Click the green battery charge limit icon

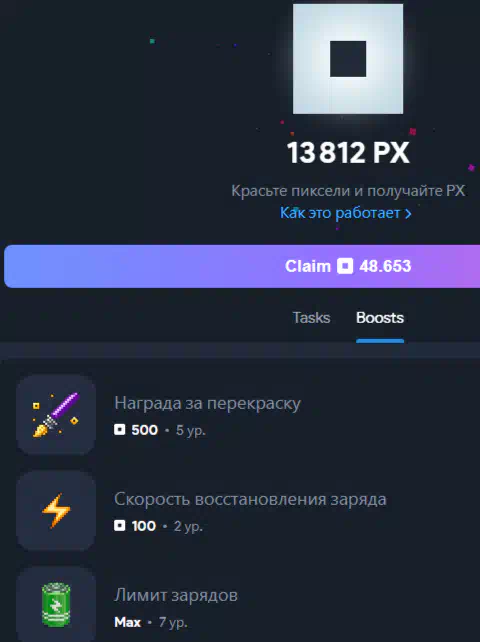point(56,605)
